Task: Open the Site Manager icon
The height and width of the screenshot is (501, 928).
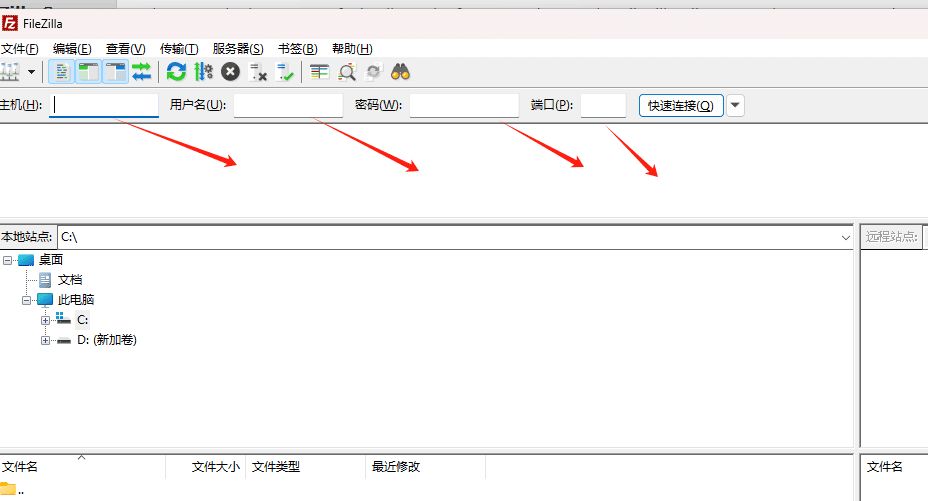Action: [9, 72]
